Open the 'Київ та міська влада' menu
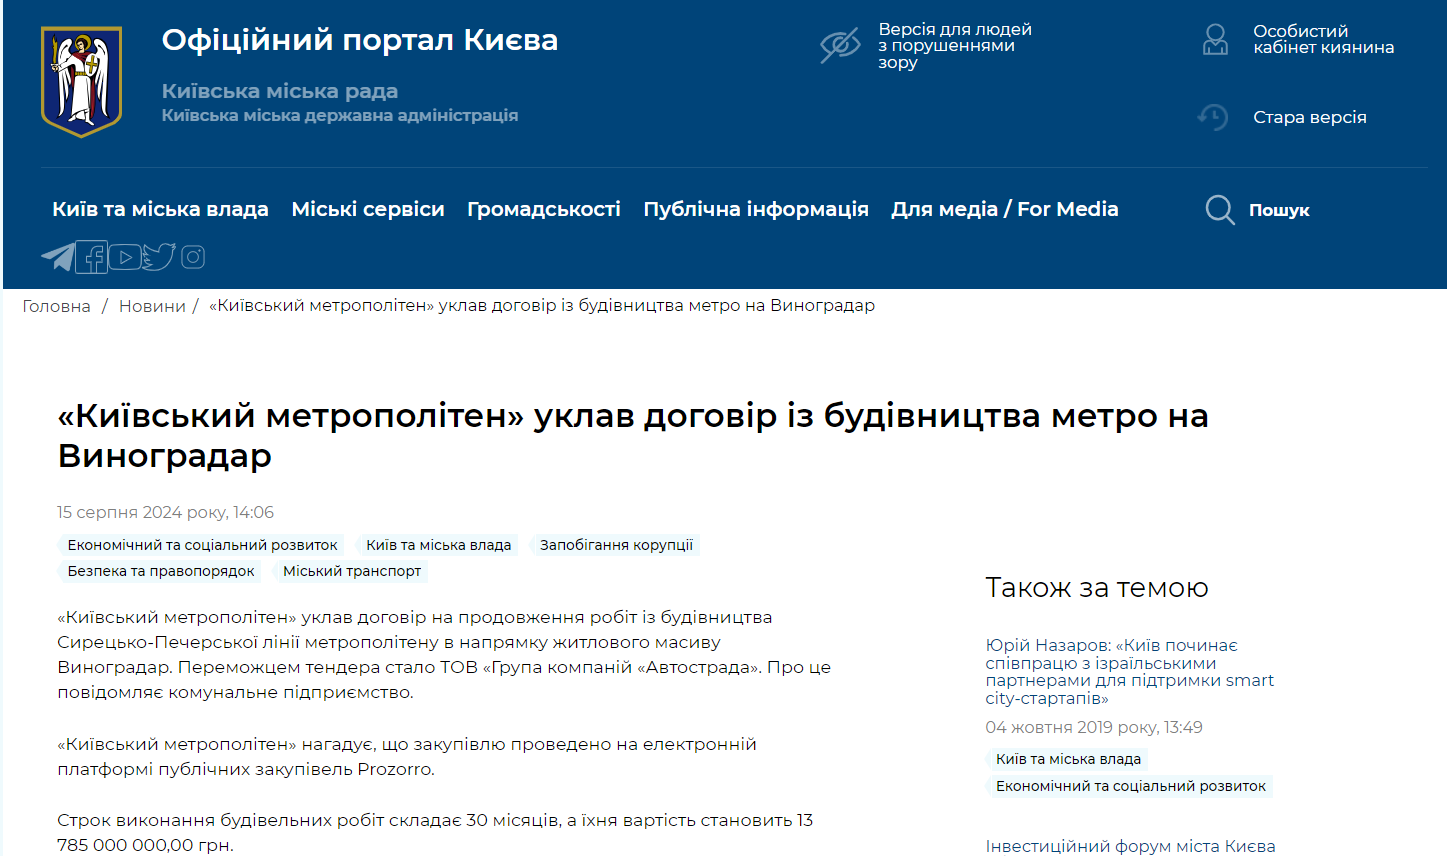This screenshot has width=1447, height=856. pyautogui.click(x=160, y=209)
